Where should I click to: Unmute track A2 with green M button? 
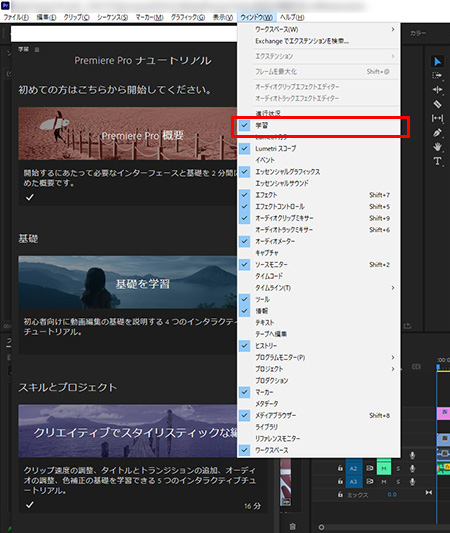tap(384, 468)
